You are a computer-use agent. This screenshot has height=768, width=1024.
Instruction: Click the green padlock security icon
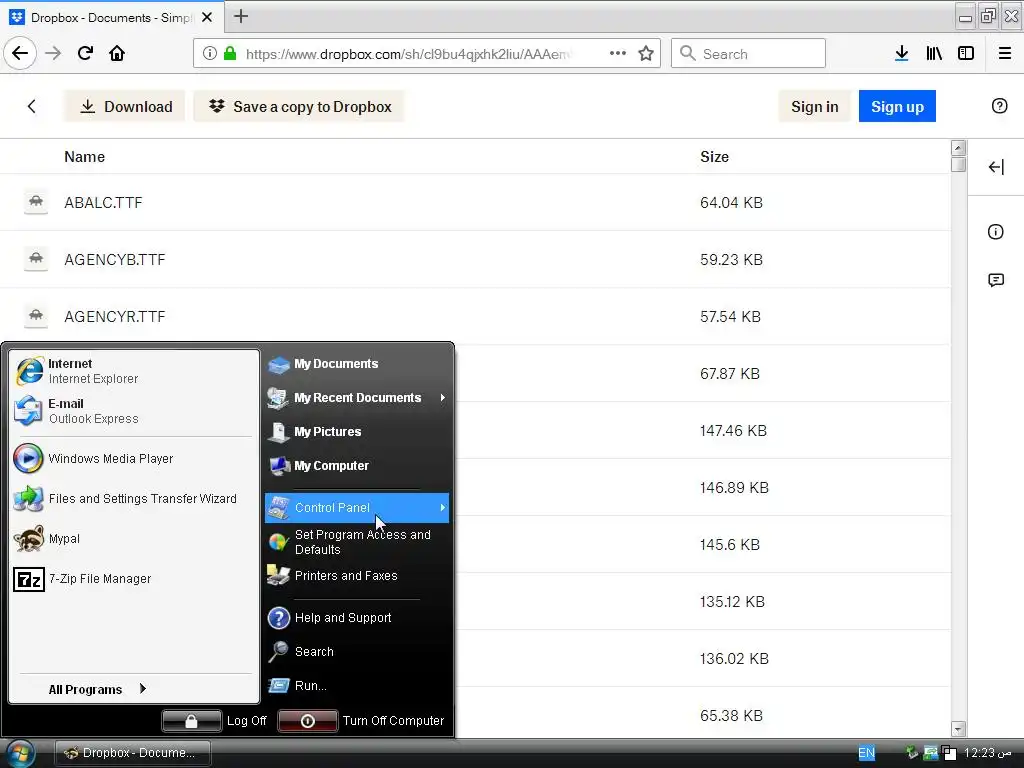(x=230, y=53)
